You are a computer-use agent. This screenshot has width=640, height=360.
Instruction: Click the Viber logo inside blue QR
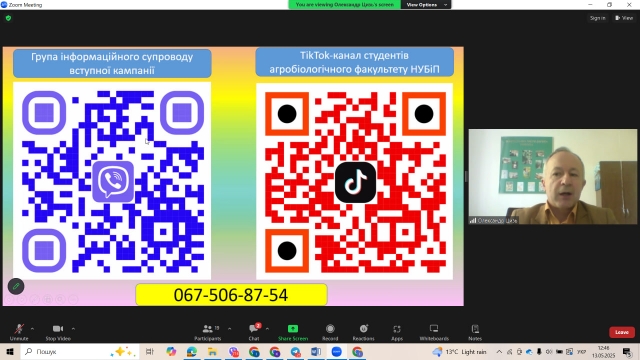(113, 182)
